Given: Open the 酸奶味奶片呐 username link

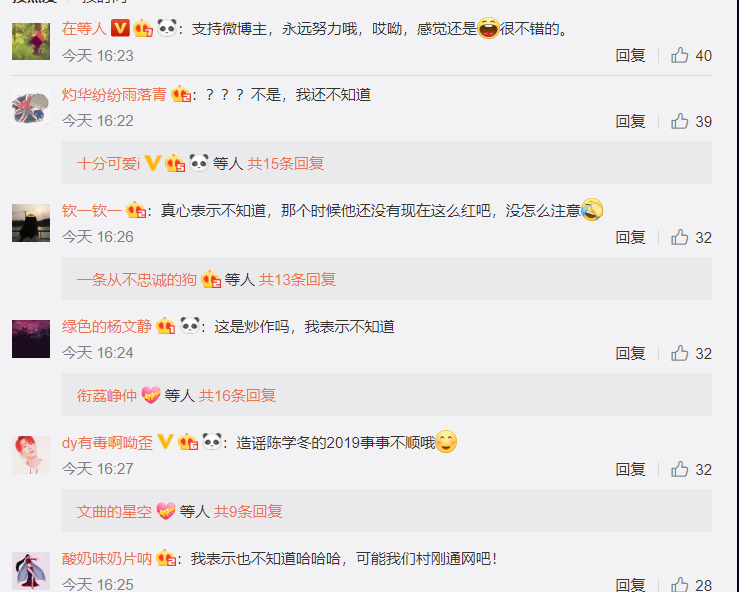Looking at the screenshot, I should point(107,559).
